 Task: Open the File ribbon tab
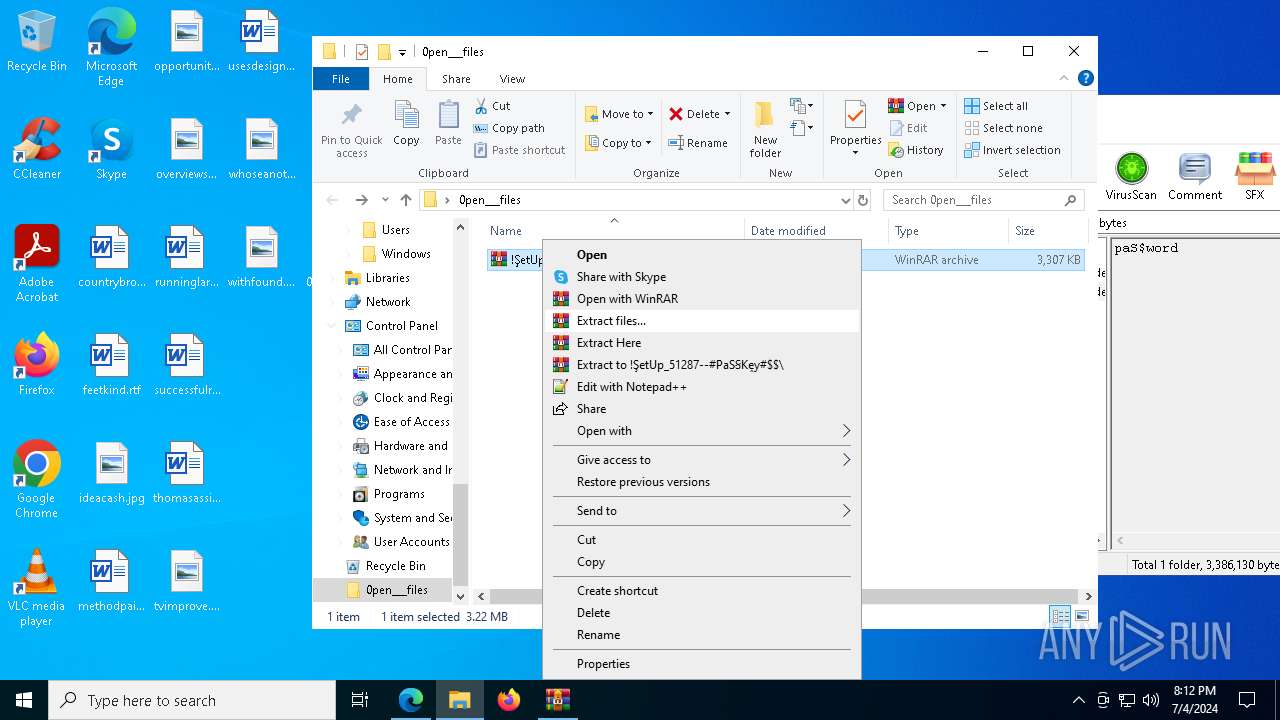click(x=341, y=79)
